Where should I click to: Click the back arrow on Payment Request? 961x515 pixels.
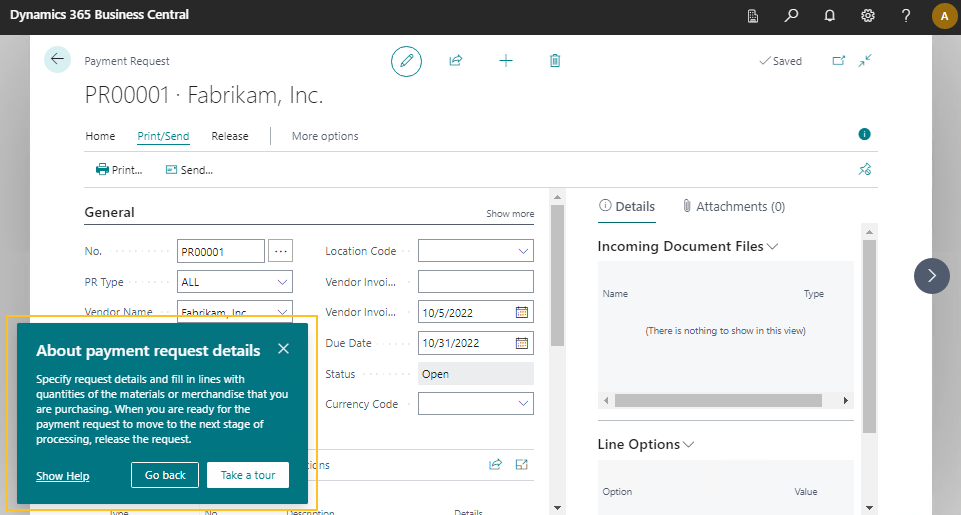(57, 60)
